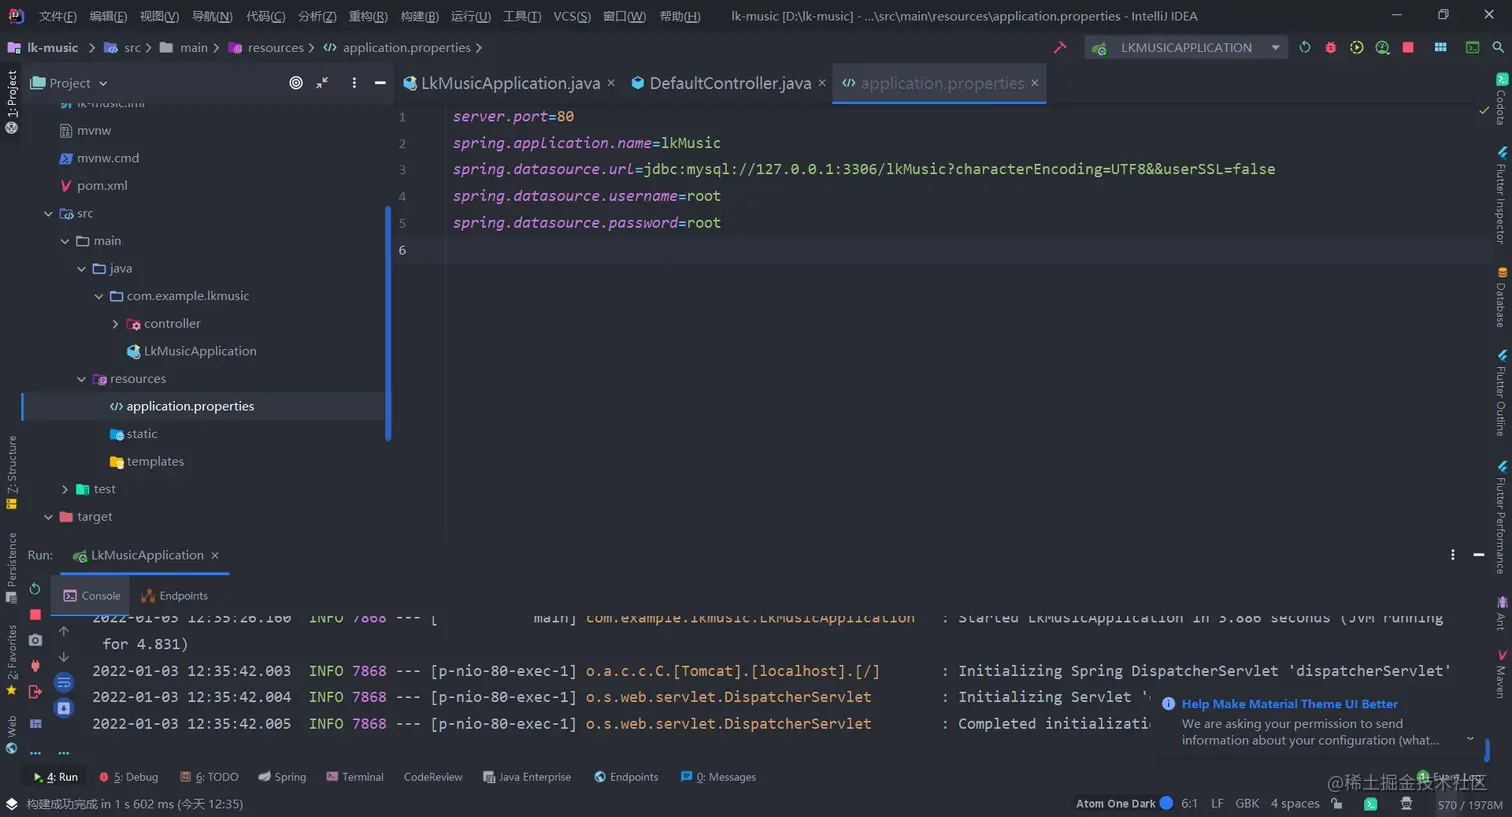Collapse the main folder

(x=65, y=241)
